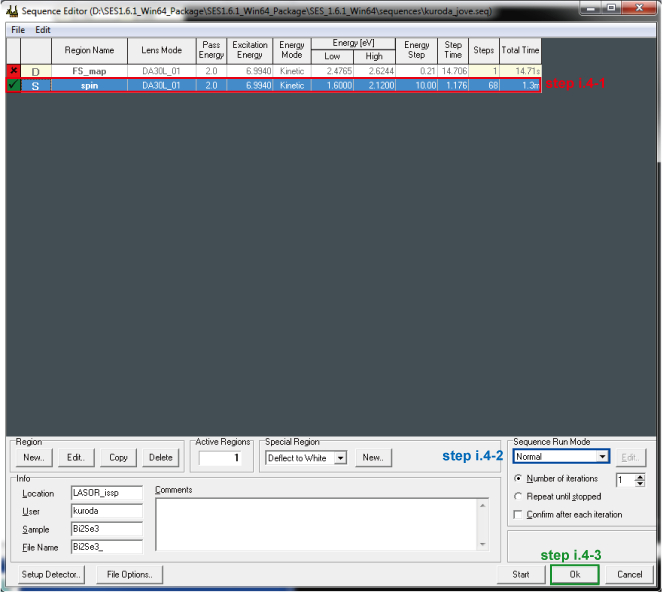Close the Sequence Editor window
This screenshot has height=592, width=662.
coord(639,8)
